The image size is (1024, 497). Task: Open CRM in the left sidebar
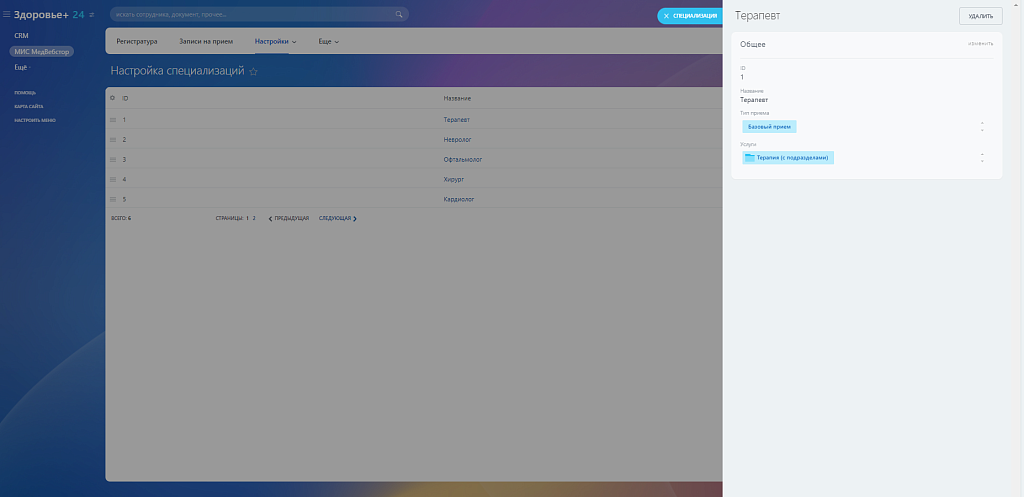21,35
